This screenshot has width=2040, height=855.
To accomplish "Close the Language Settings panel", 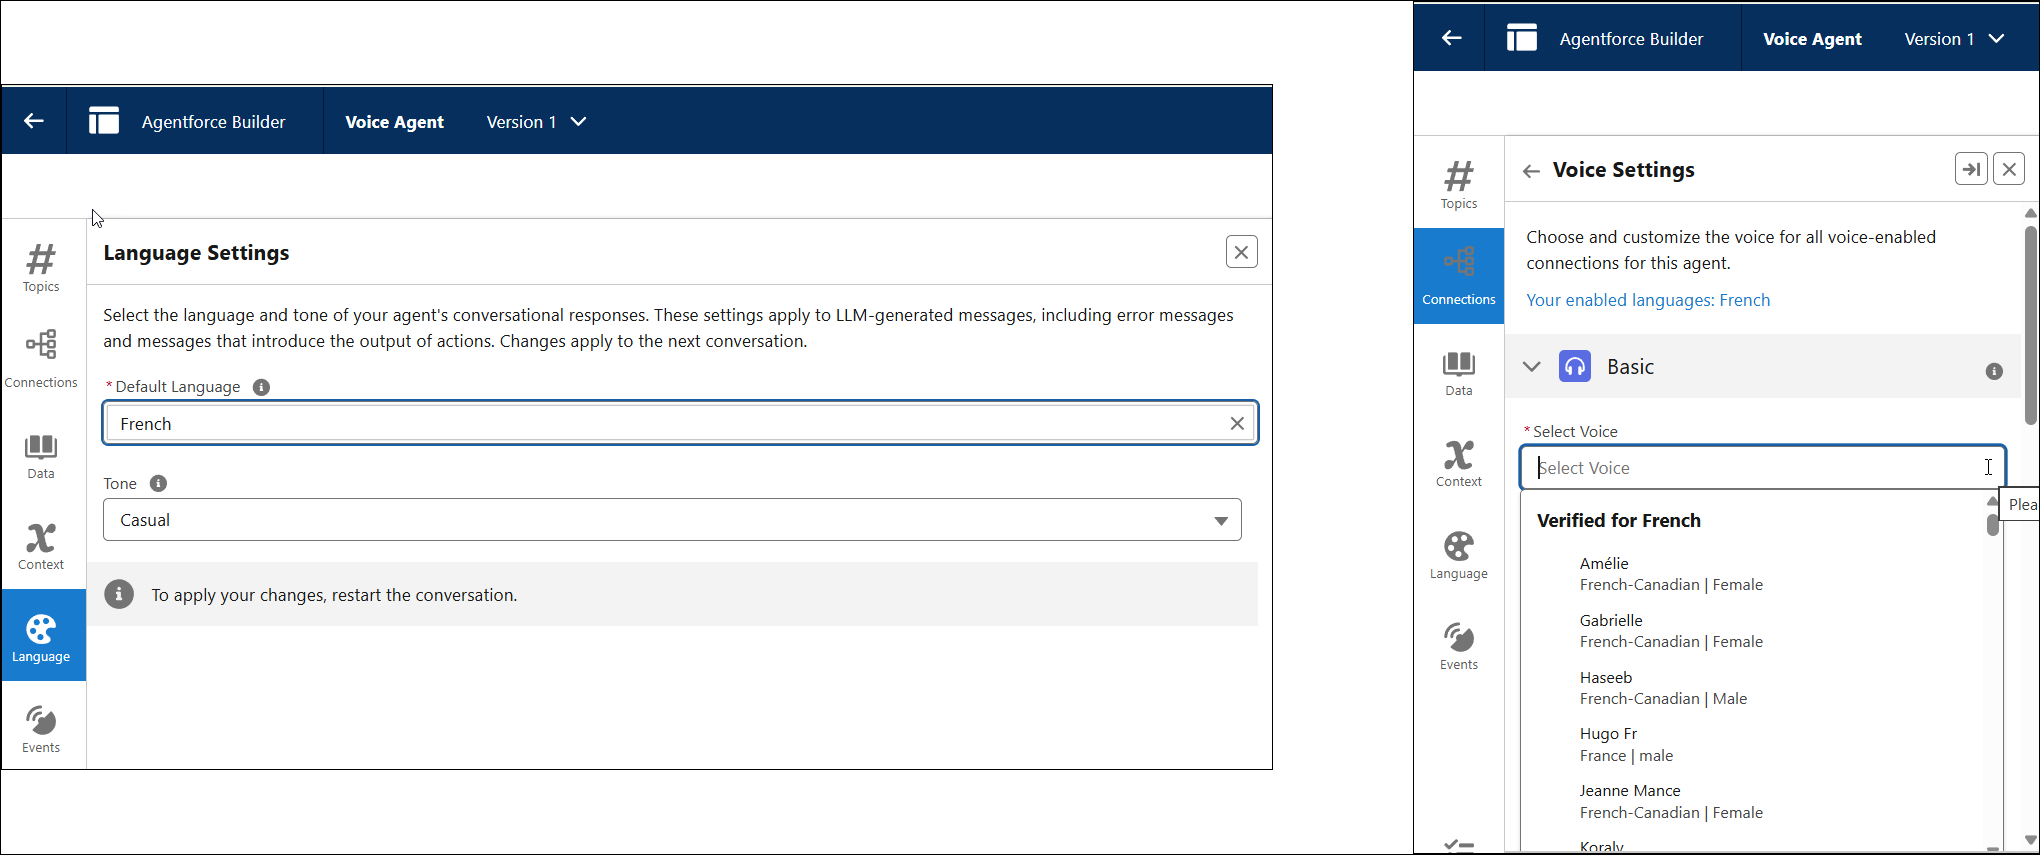I will [x=1241, y=252].
